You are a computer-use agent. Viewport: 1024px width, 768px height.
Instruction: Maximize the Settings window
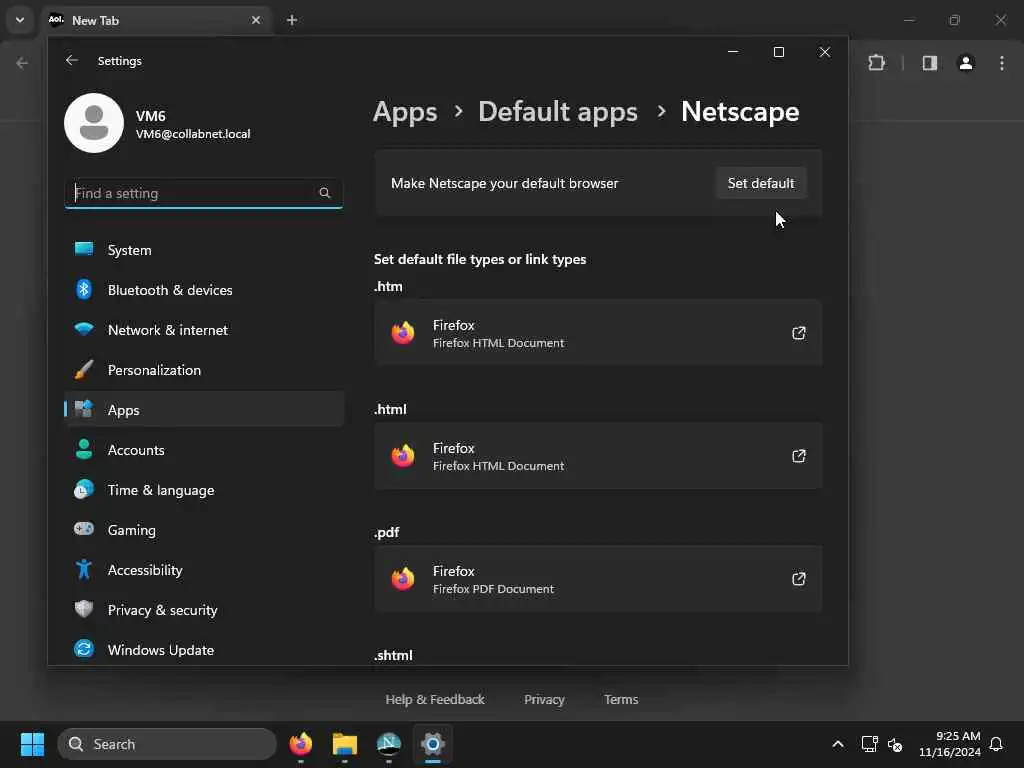[x=778, y=52]
